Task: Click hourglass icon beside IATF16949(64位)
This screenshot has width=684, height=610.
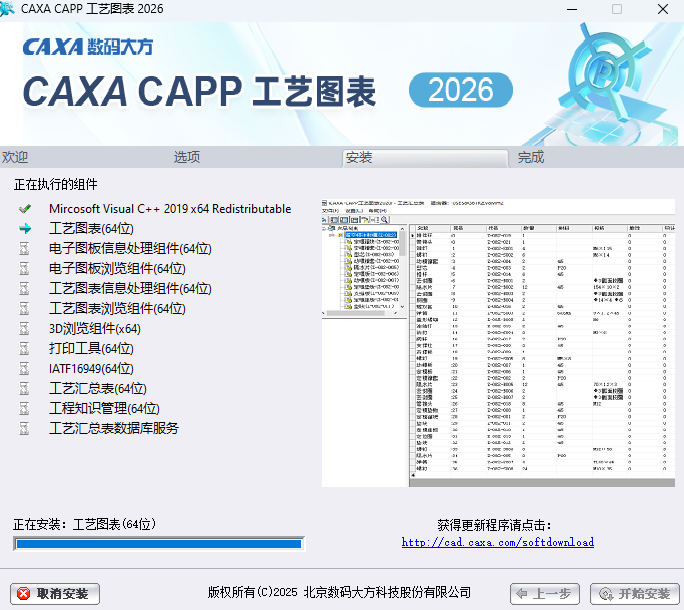Action: click(x=24, y=368)
